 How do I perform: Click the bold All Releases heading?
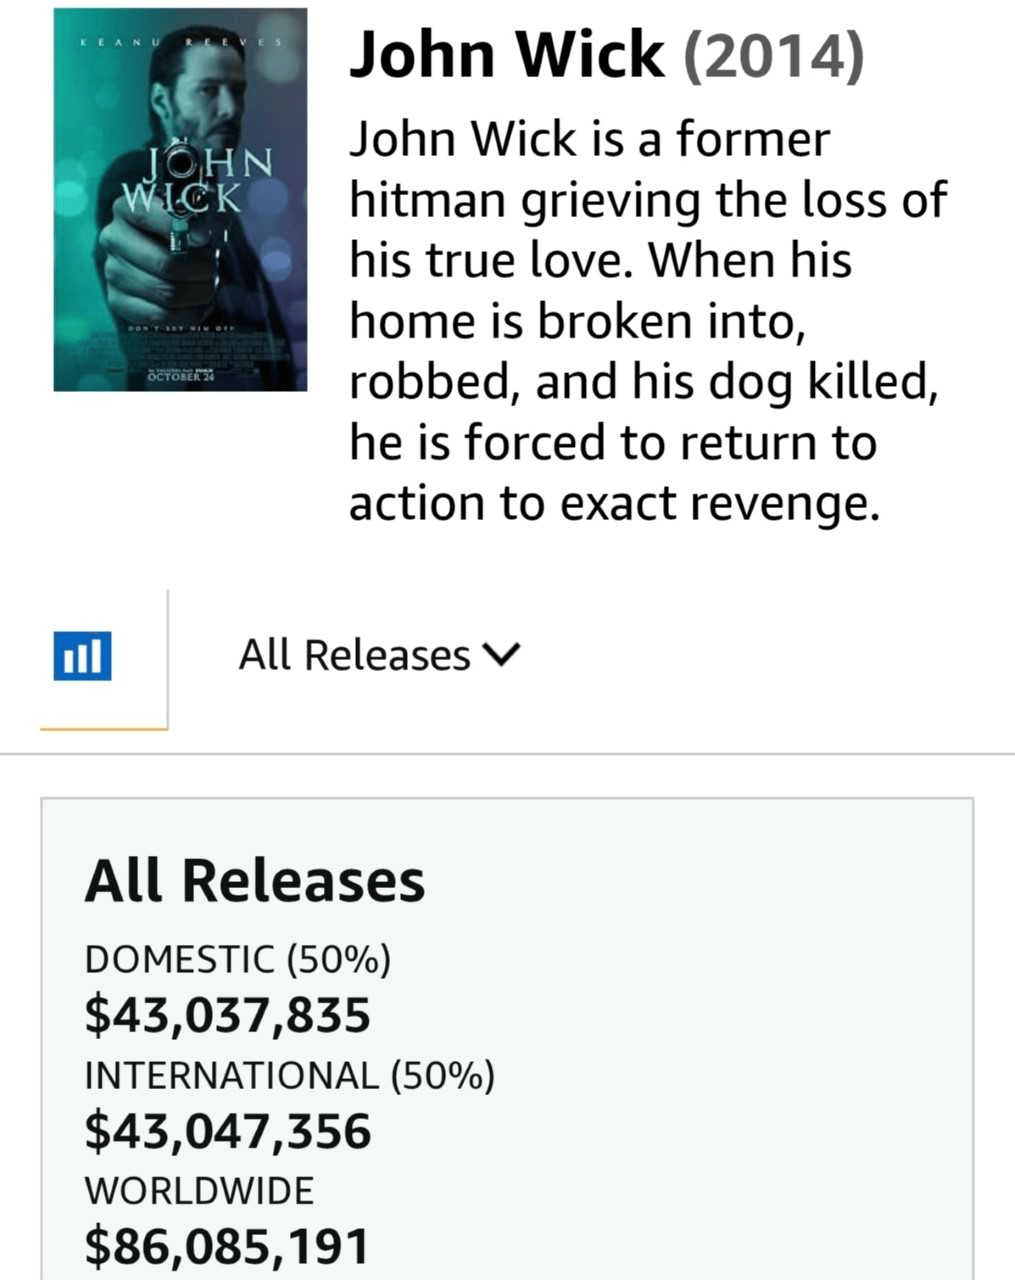(255, 881)
